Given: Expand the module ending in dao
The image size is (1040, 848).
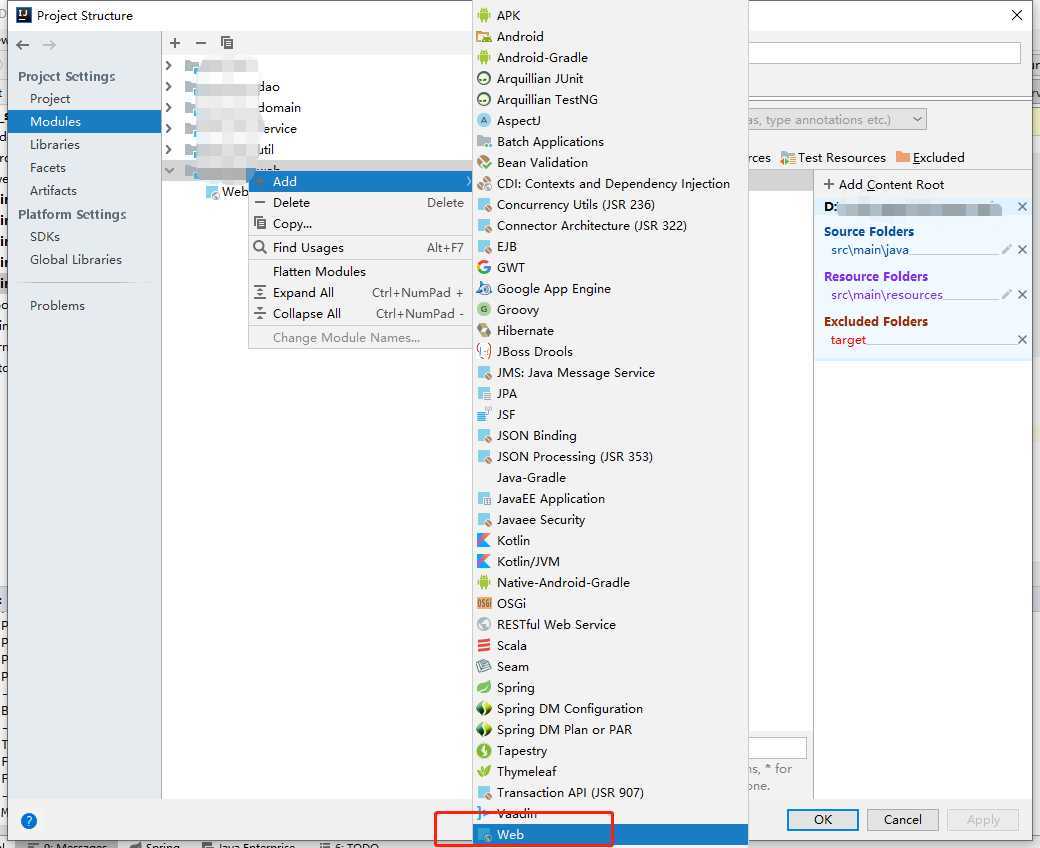Looking at the screenshot, I should [x=168, y=86].
